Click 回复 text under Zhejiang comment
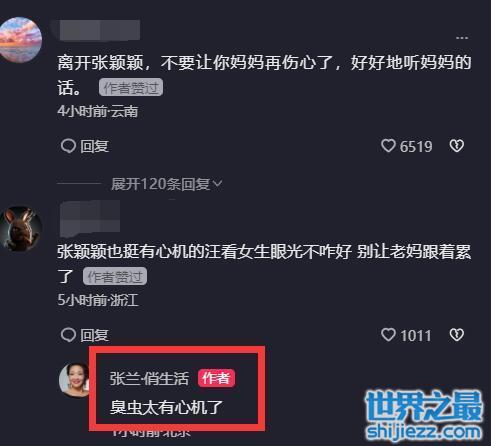This screenshot has width=491, height=446. (x=95, y=335)
